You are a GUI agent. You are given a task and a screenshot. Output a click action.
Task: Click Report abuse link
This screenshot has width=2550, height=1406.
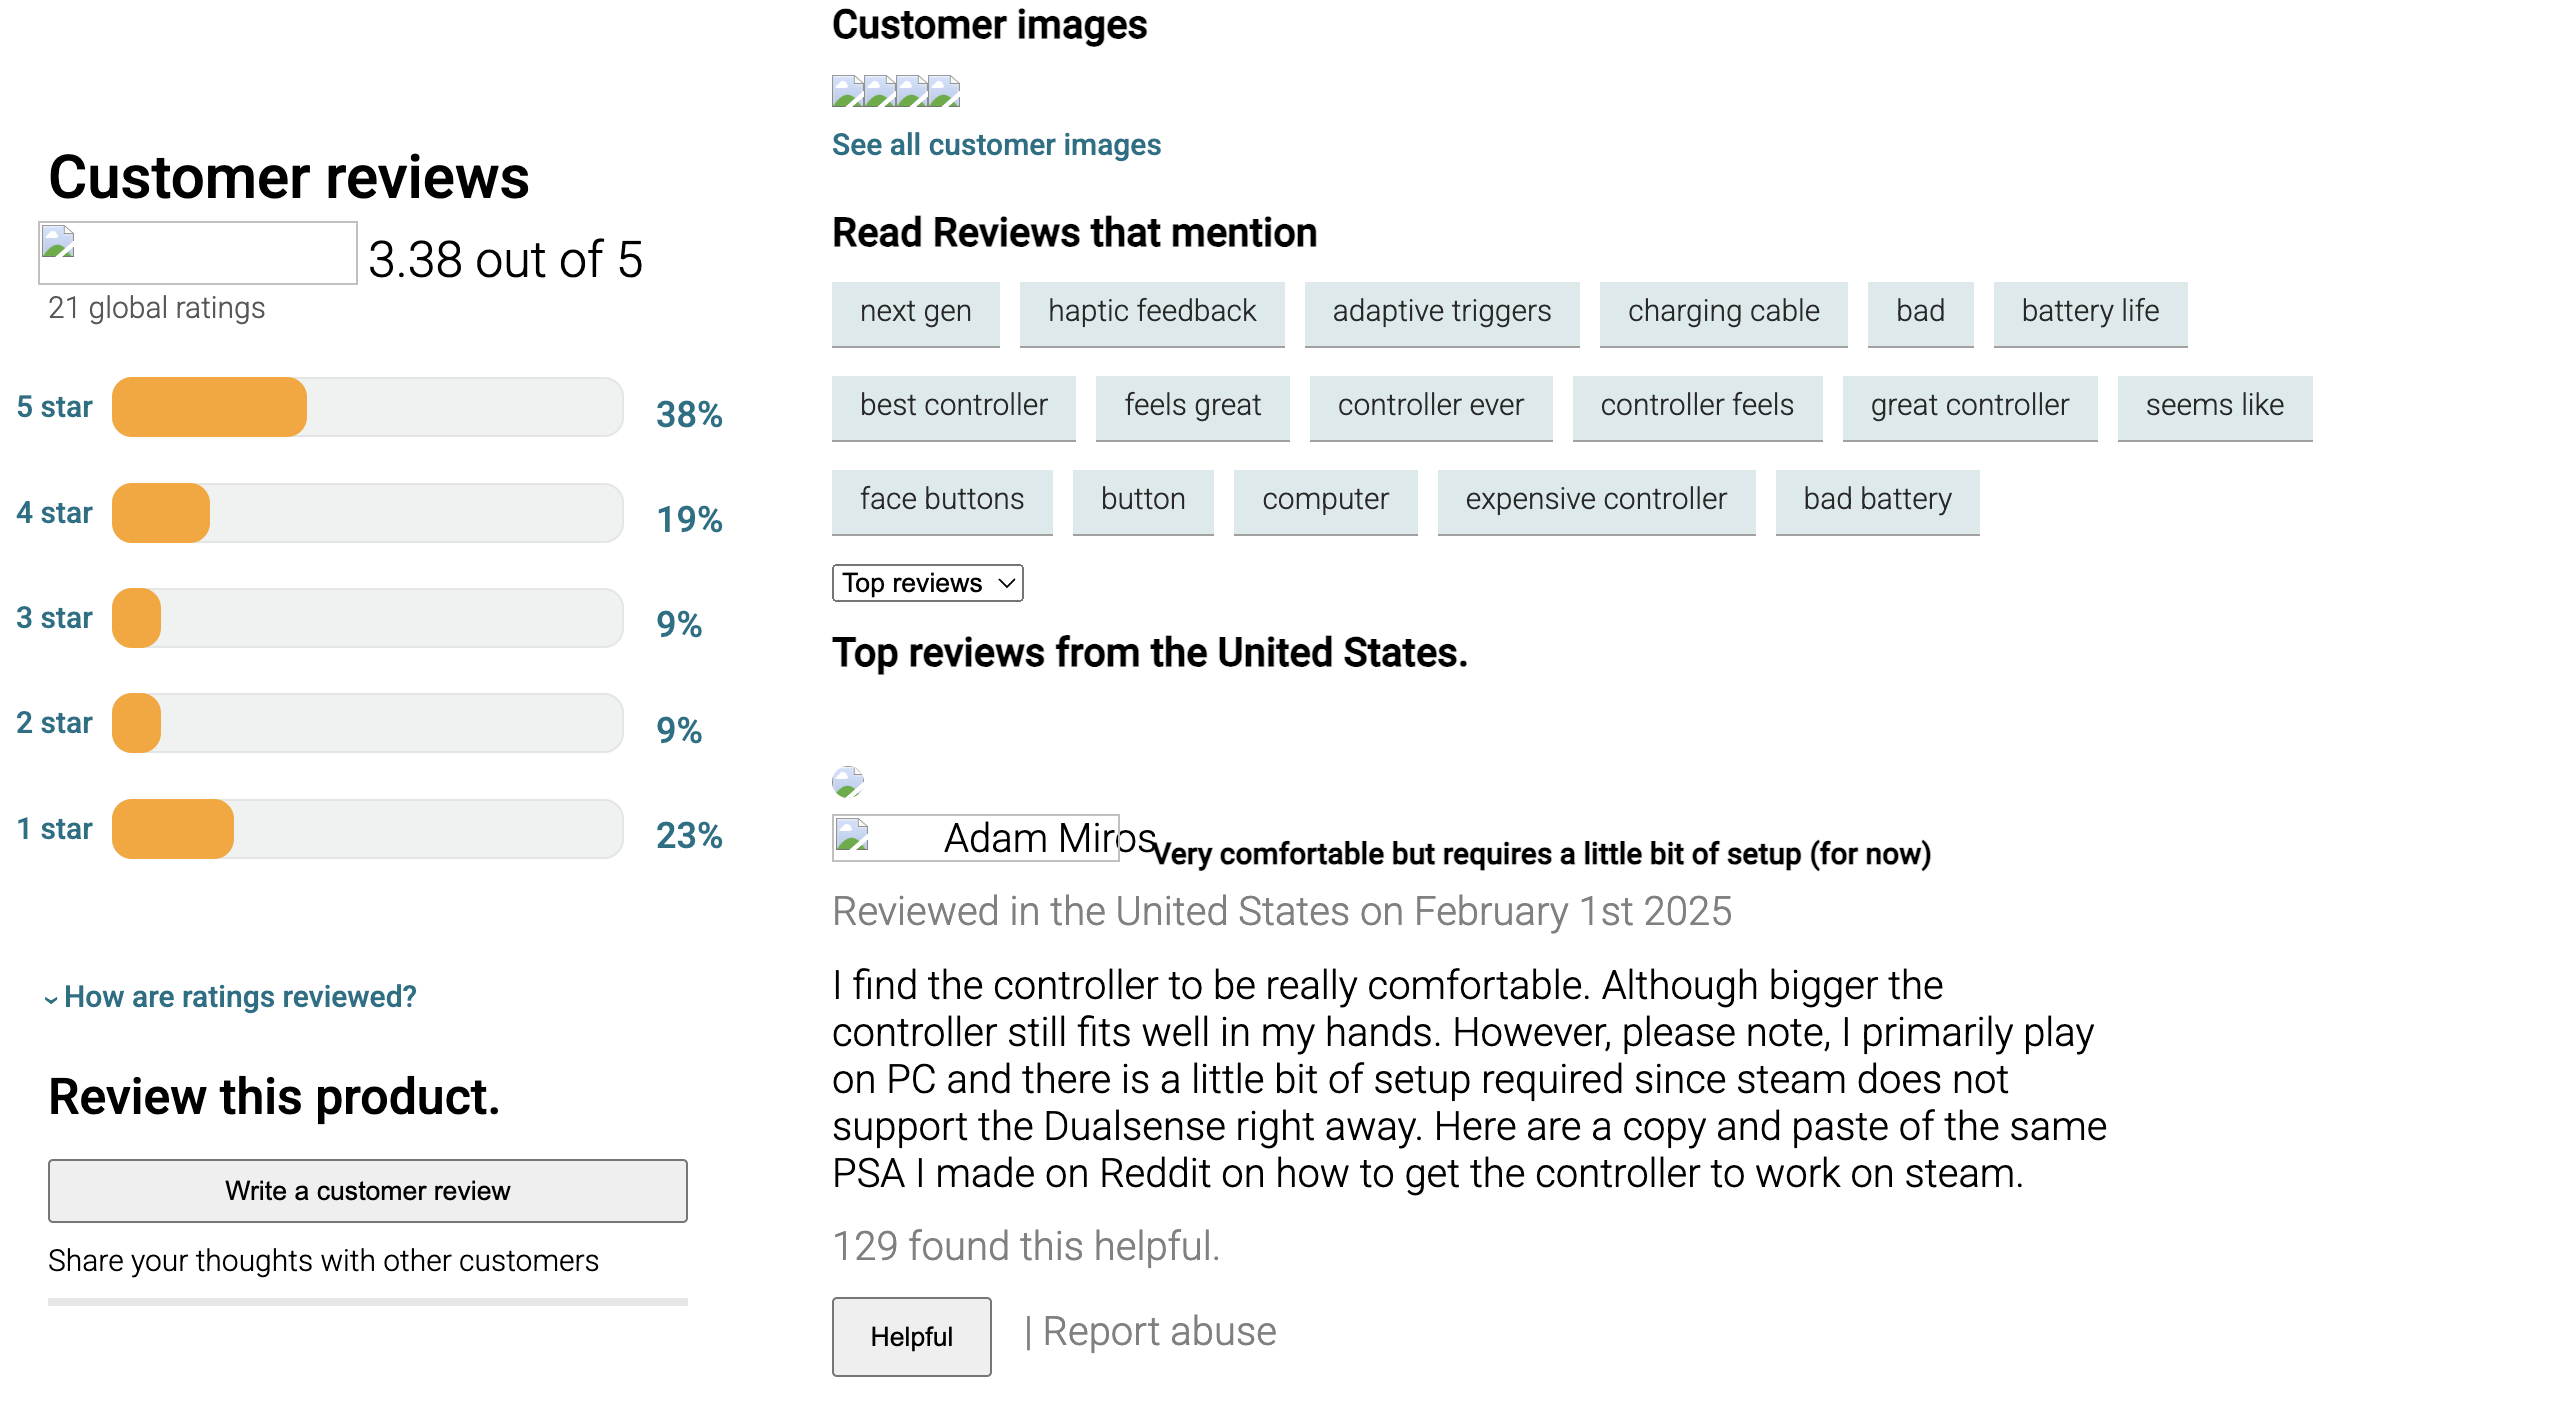(x=1159, y=1332)
